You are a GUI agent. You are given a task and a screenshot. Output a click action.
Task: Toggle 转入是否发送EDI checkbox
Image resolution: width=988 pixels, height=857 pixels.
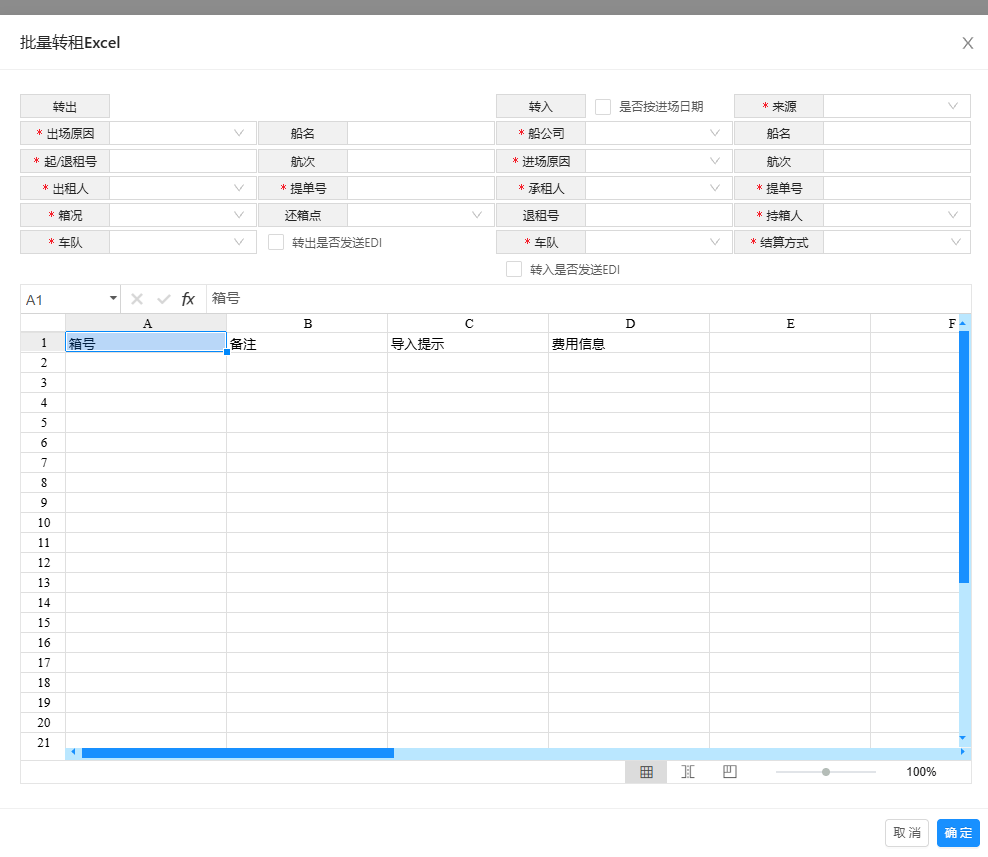click(x=514, y=269)
